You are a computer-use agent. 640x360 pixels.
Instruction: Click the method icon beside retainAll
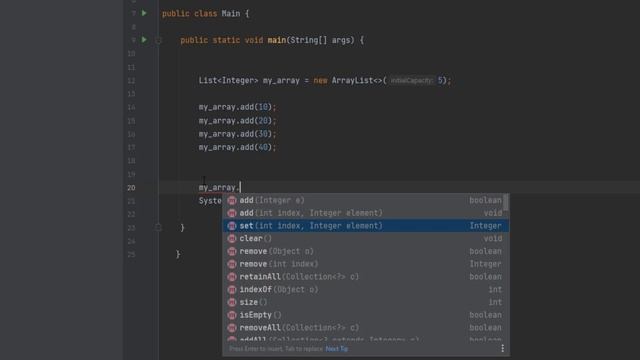(232, 277)
